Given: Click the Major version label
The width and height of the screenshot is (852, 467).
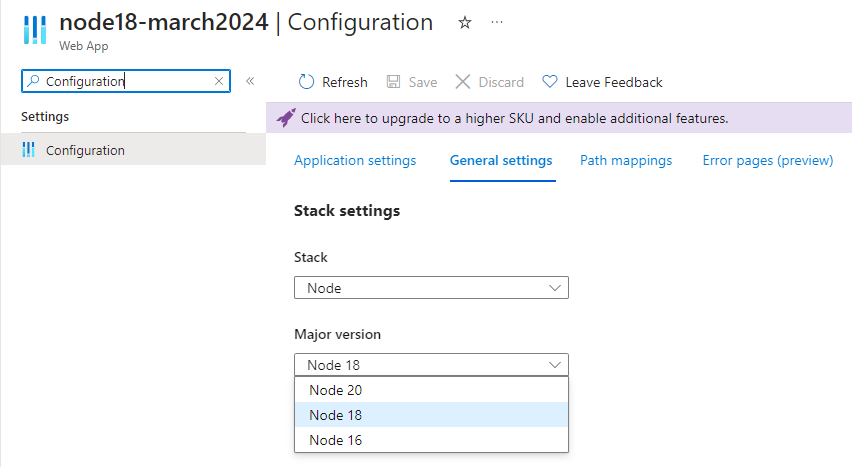Looking at the screenshot, I should click(x=337, y=334).
